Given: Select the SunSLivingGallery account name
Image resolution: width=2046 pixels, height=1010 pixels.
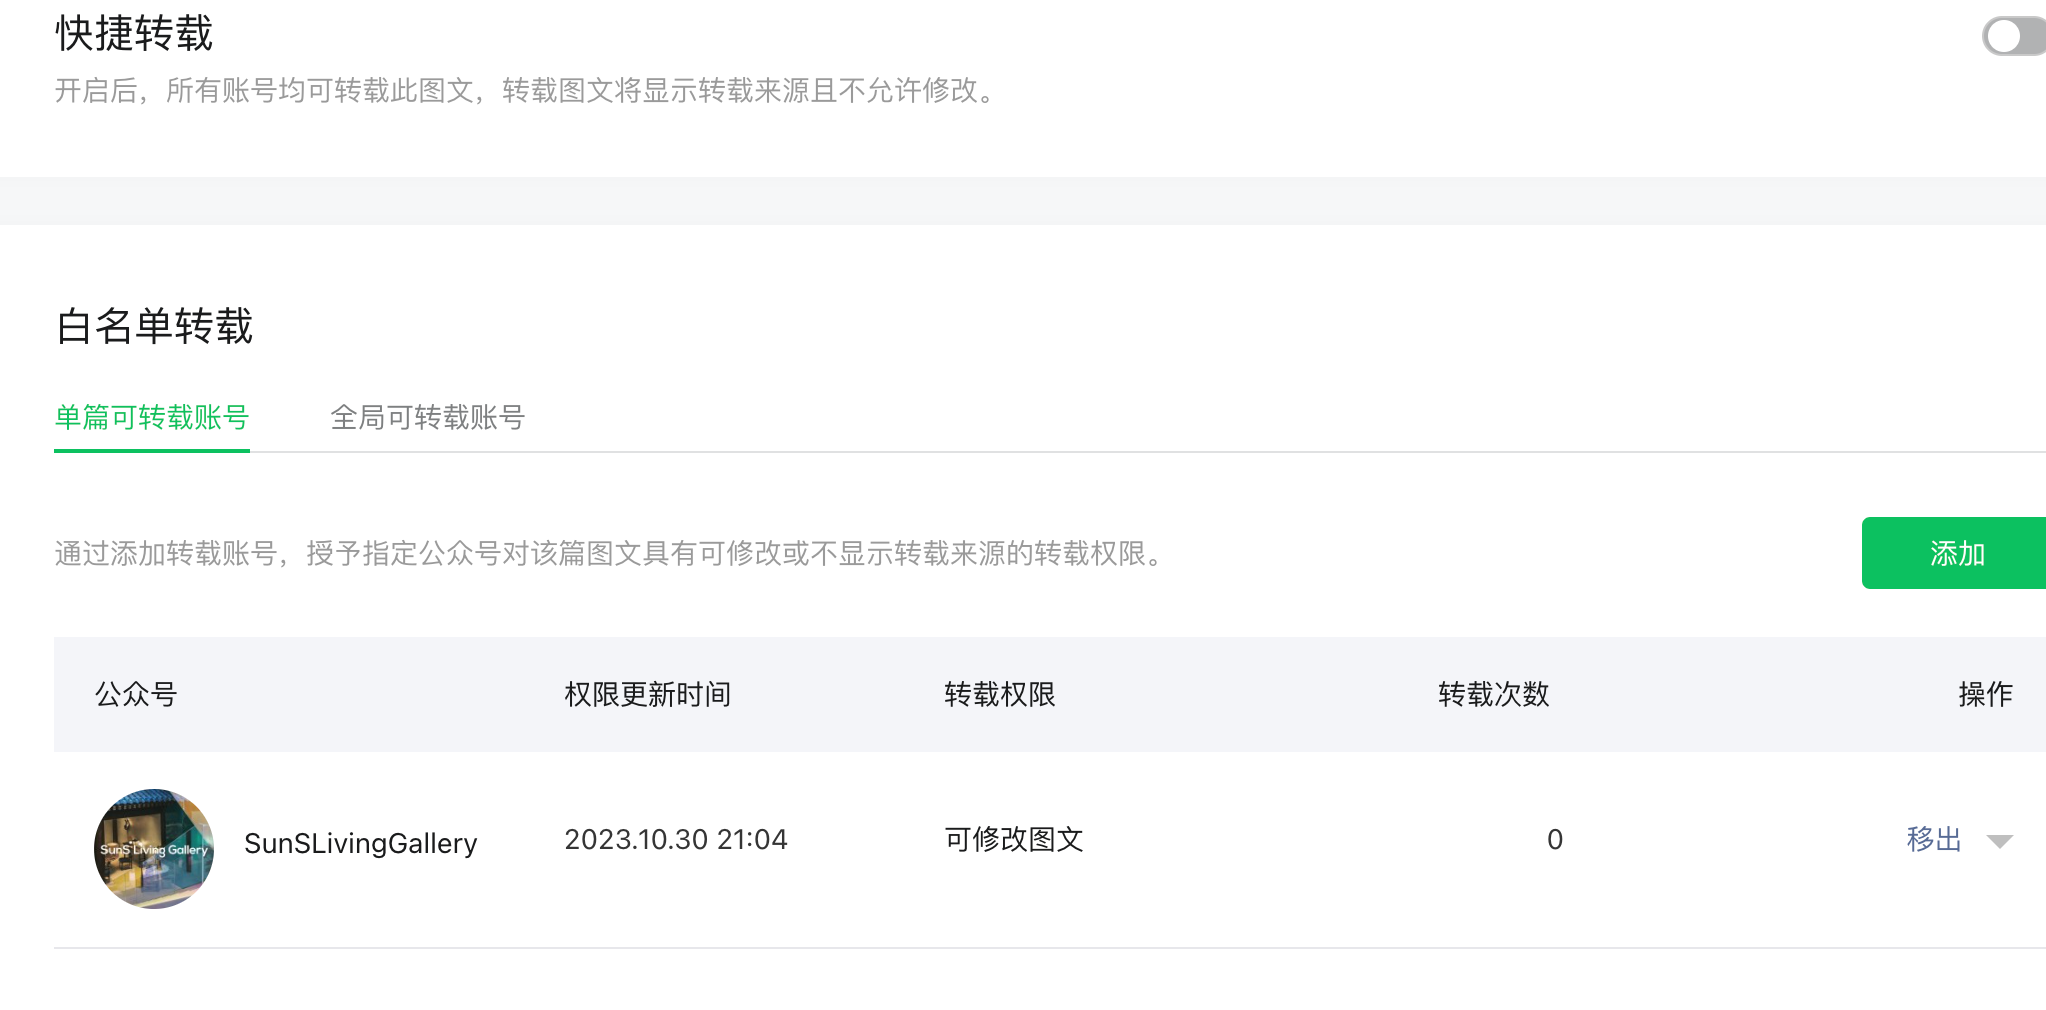Looking at the screenshot, I should click(x=361, y=843).
